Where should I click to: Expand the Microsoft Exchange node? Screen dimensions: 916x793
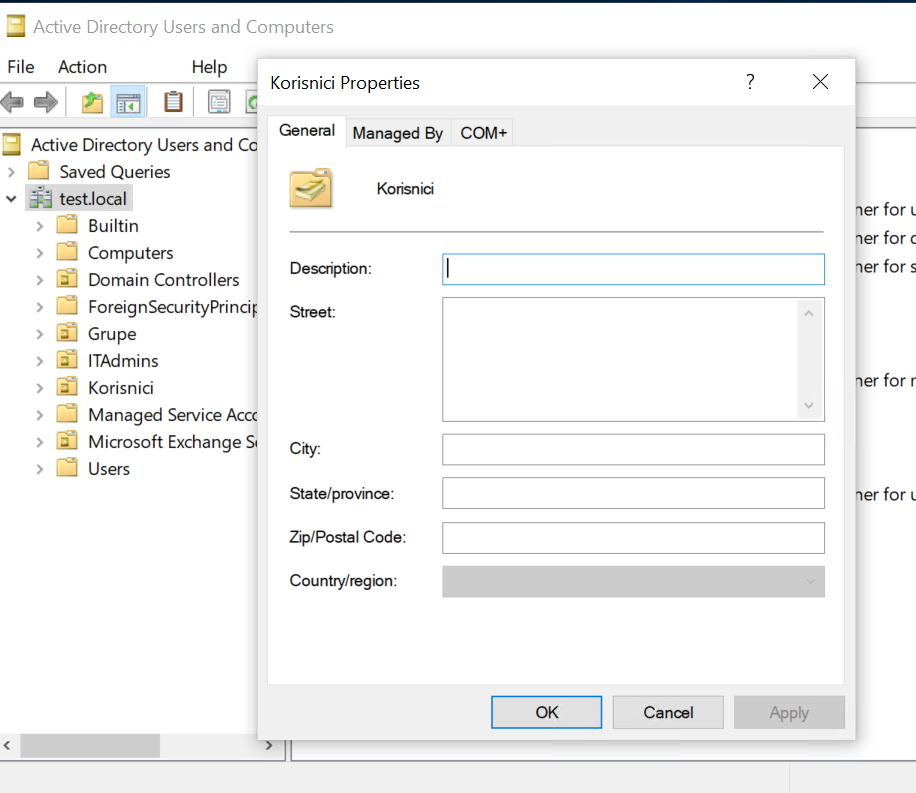(x=39, y=442)
